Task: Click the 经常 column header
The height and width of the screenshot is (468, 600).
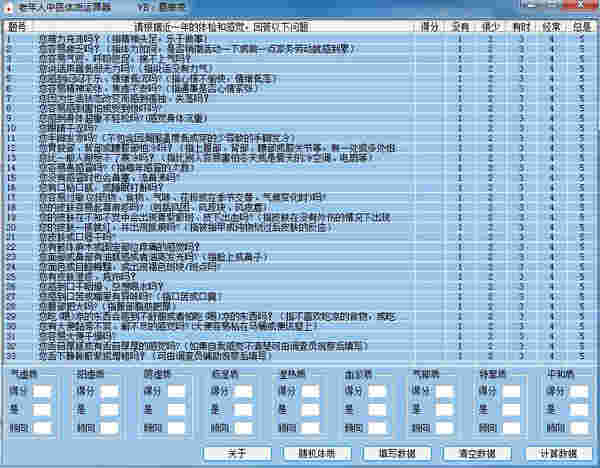Action: [551, 27]
